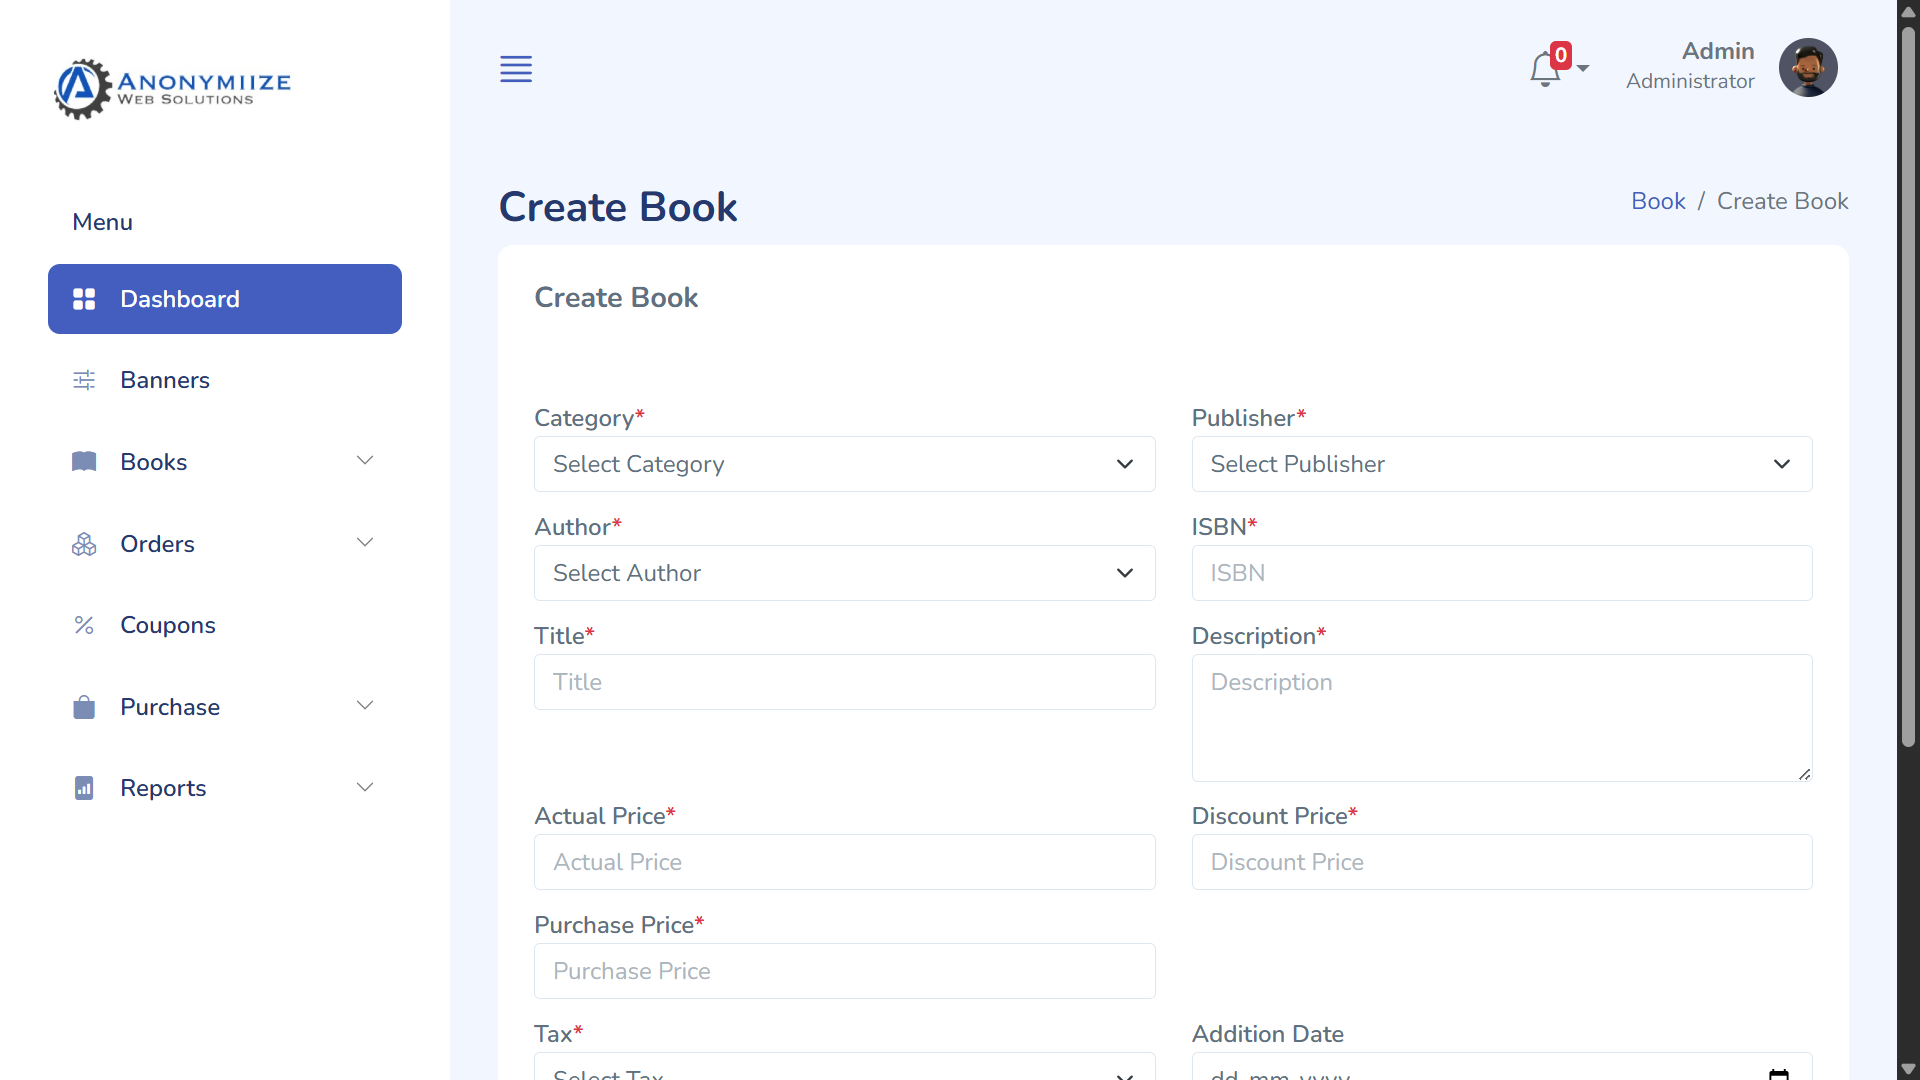Open the Addition Date calendar picker icon

pos(1779,1074)
